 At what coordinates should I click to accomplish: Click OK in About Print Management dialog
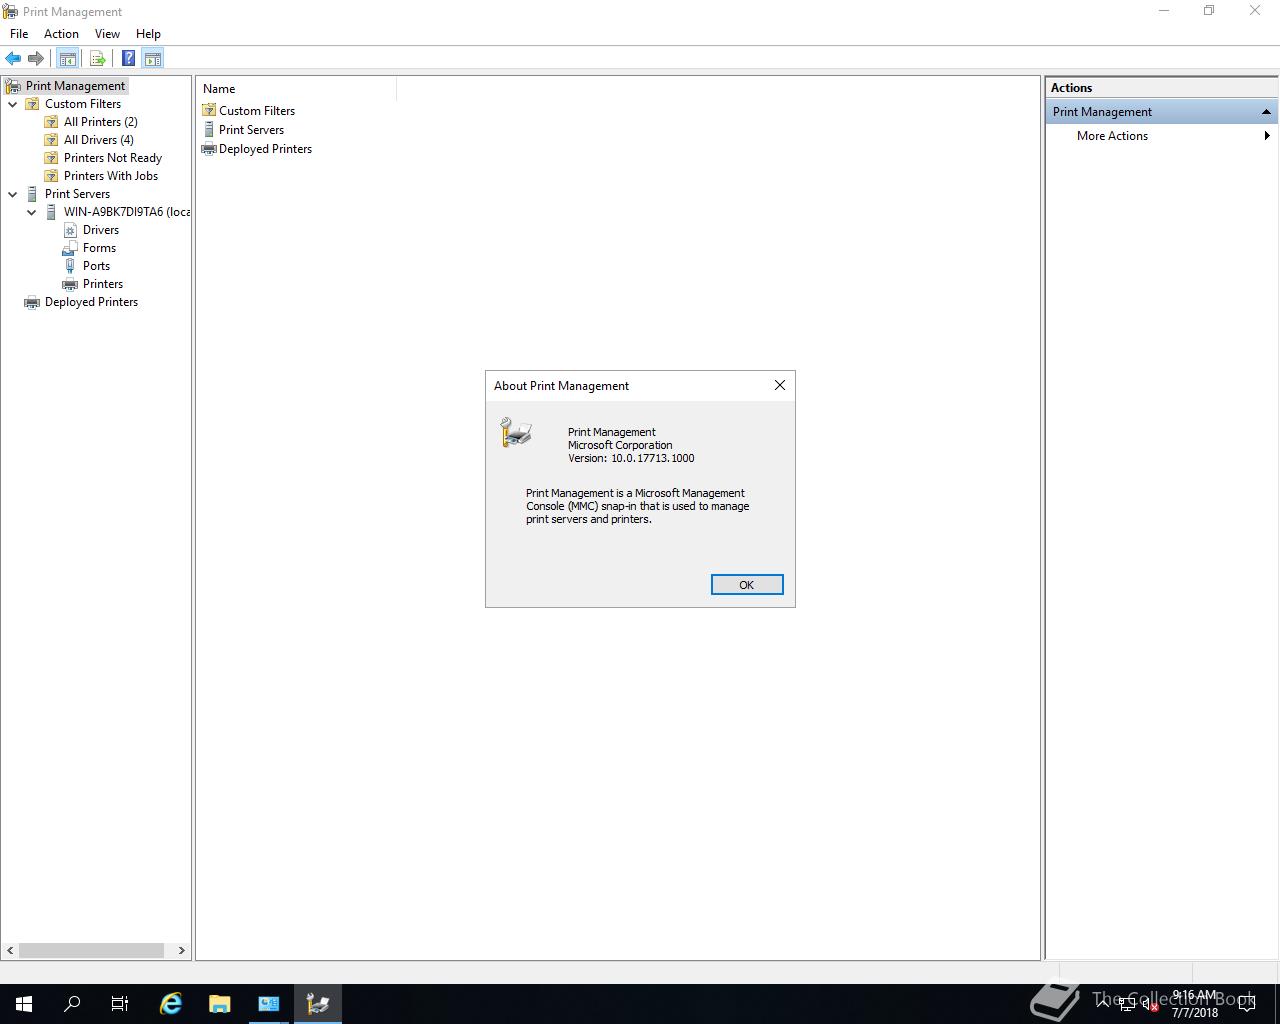[747, 585]
